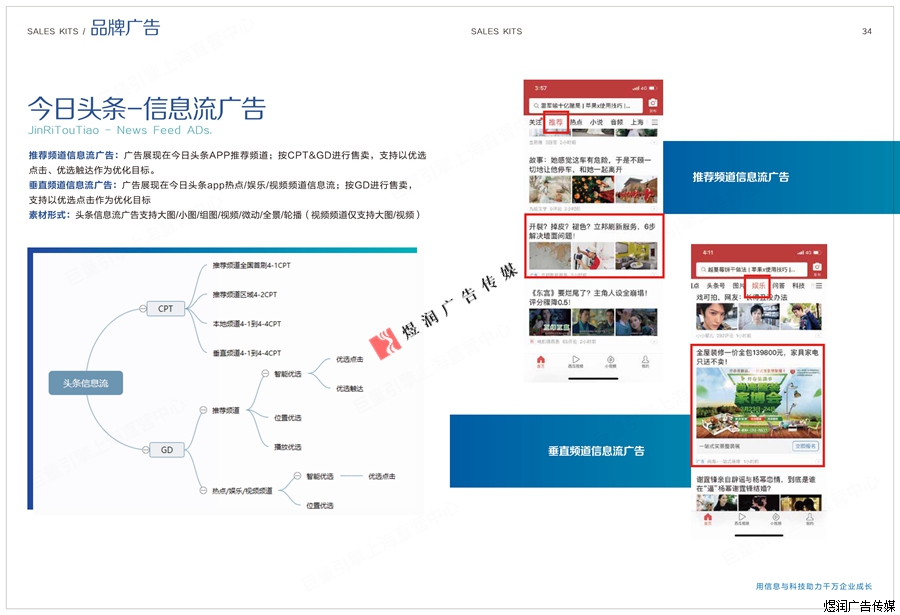This screenshot has width=900, height=615.
Task: Select the 热点 tab in 3:57 phone
Action: point(576,122)
